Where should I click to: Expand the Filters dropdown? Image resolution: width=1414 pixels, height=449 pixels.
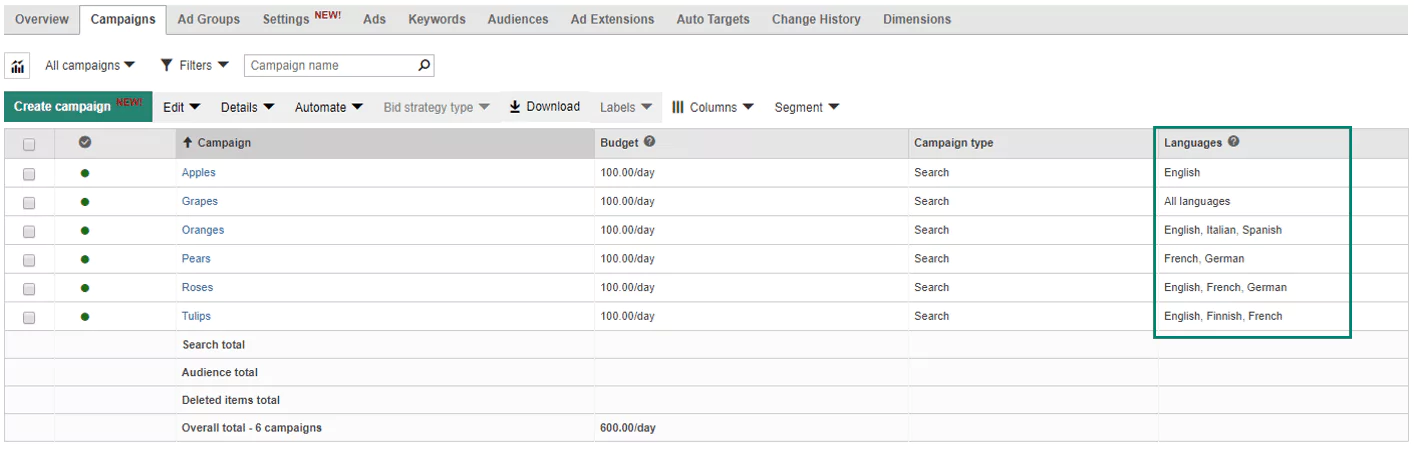click(194, 65)
